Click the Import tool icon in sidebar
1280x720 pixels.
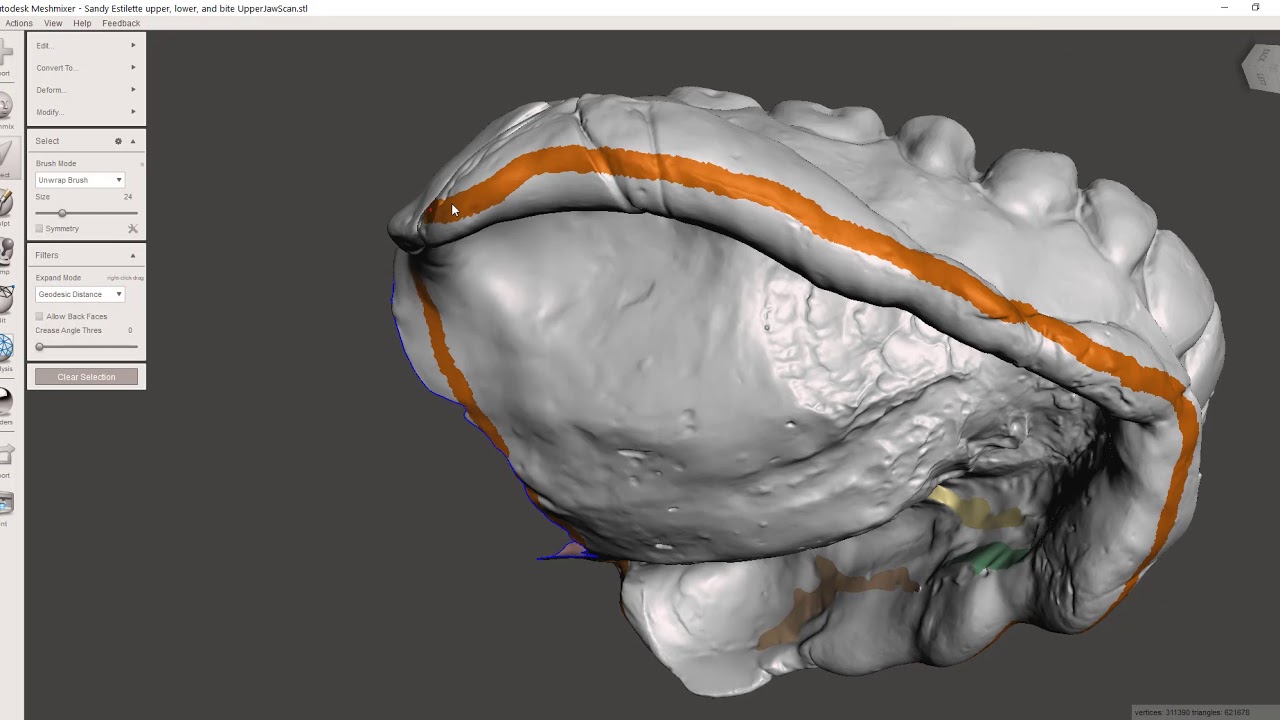click(x=5, y=55)
